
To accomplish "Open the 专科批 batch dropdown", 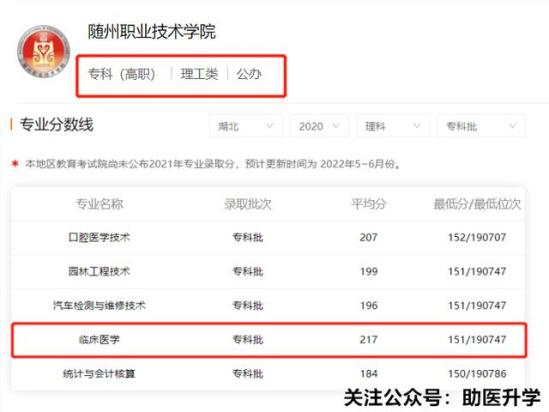I will (x=481, y=126).
